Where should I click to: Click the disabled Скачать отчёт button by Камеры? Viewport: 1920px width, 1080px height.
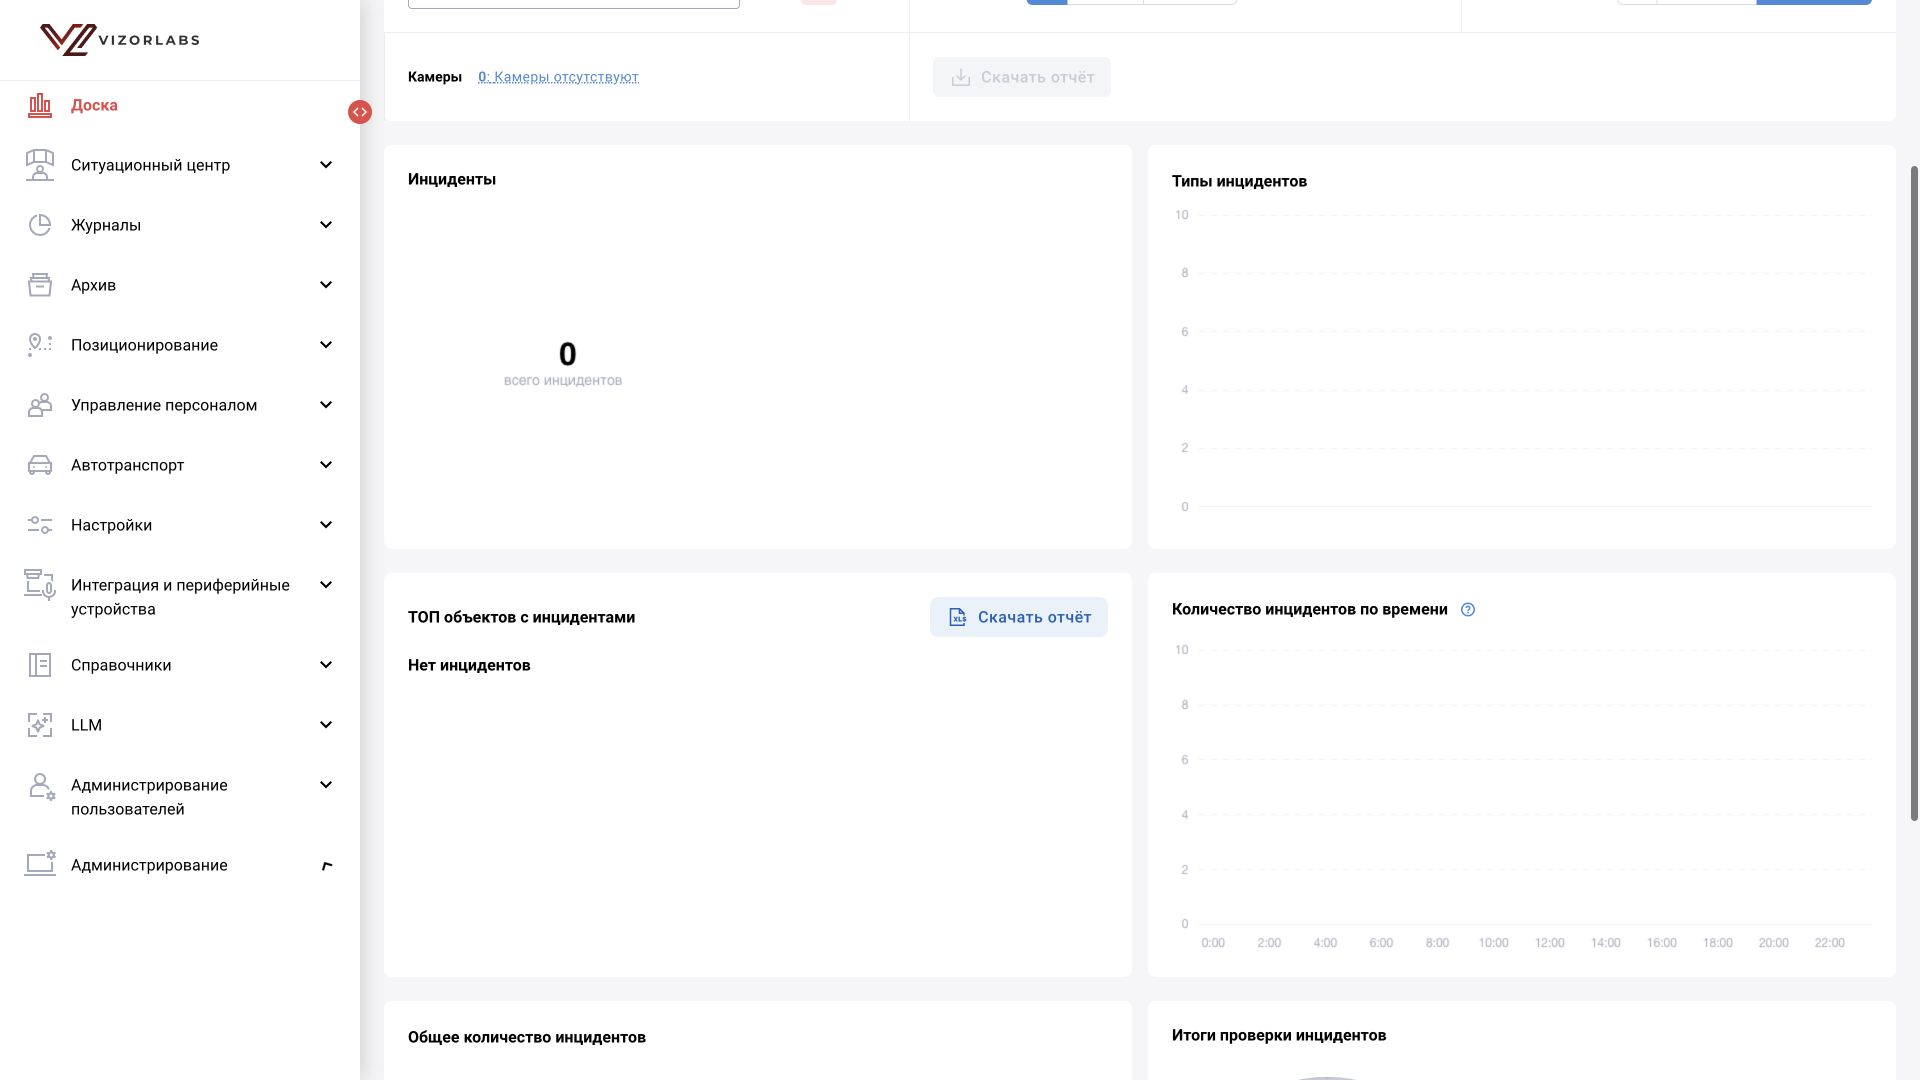[1022, 77]
